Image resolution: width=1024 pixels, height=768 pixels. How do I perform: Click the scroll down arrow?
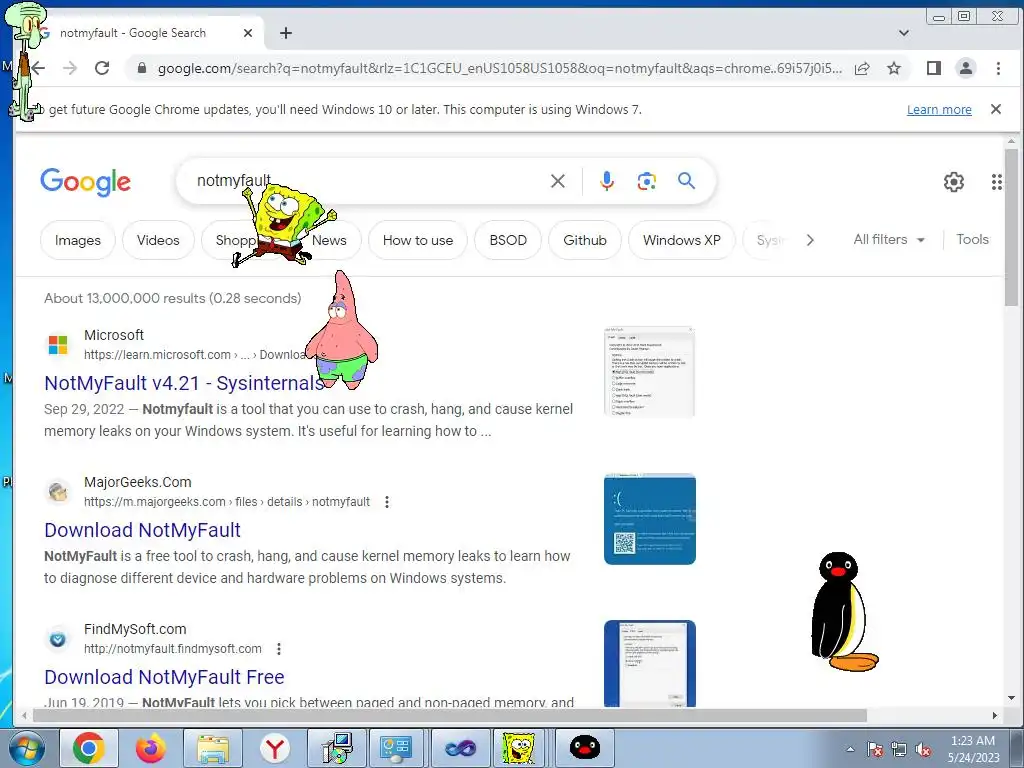pos(1011,698)
